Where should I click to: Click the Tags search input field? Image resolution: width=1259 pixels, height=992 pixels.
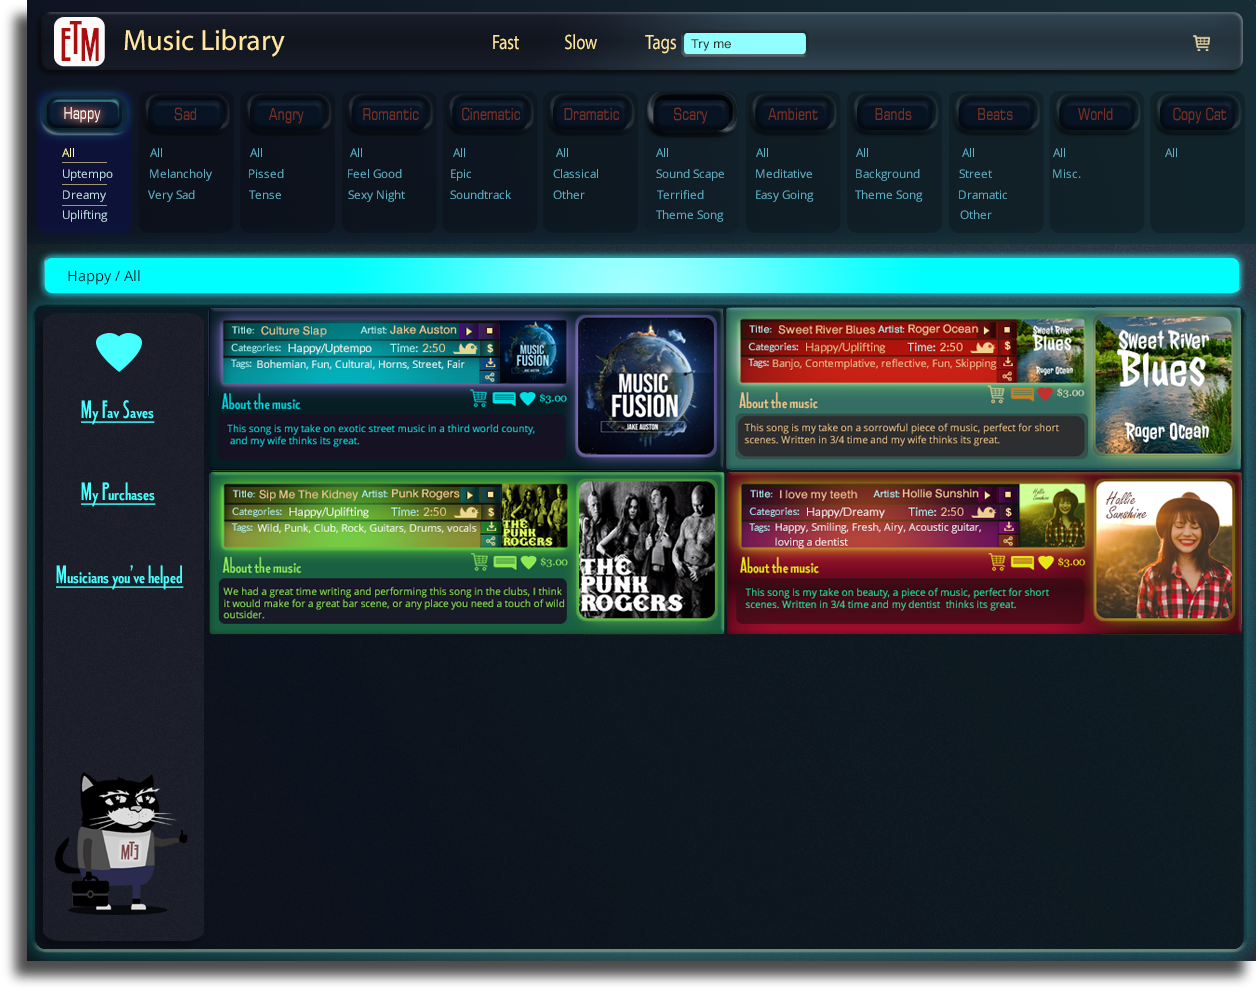(x=744, y=44)
